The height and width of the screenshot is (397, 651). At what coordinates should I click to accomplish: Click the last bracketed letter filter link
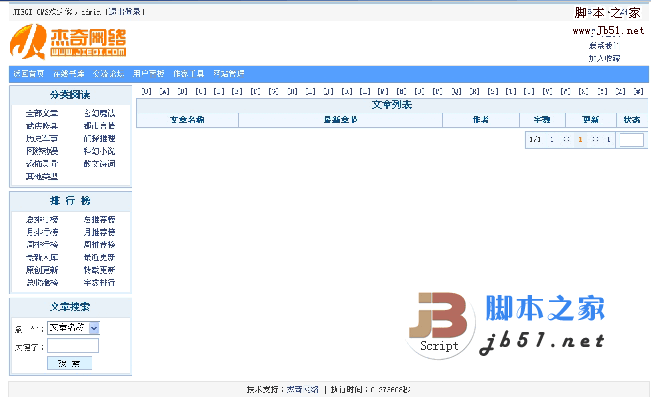(x=639, y=91)
